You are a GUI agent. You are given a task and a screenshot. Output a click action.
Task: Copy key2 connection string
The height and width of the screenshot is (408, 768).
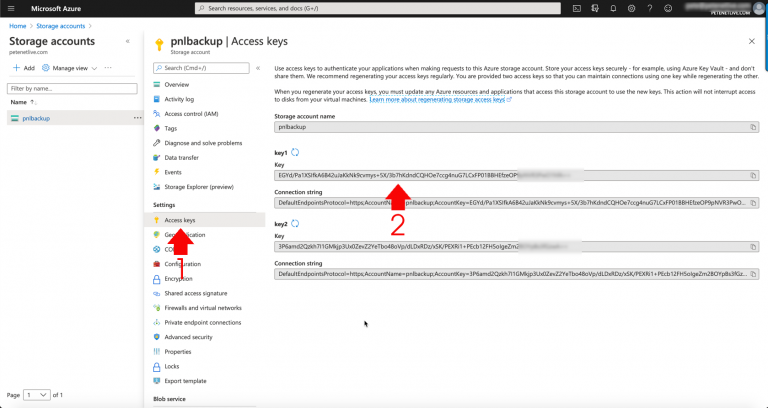coord(753,274)
